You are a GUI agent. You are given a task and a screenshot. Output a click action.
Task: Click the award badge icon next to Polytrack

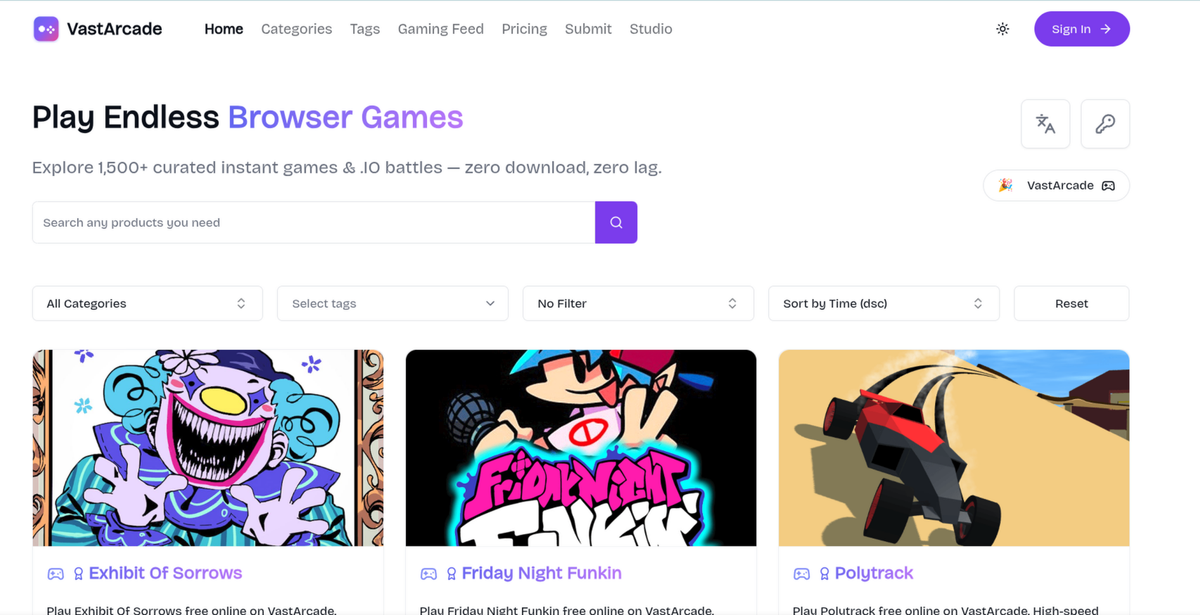click(x=824, y=574)
